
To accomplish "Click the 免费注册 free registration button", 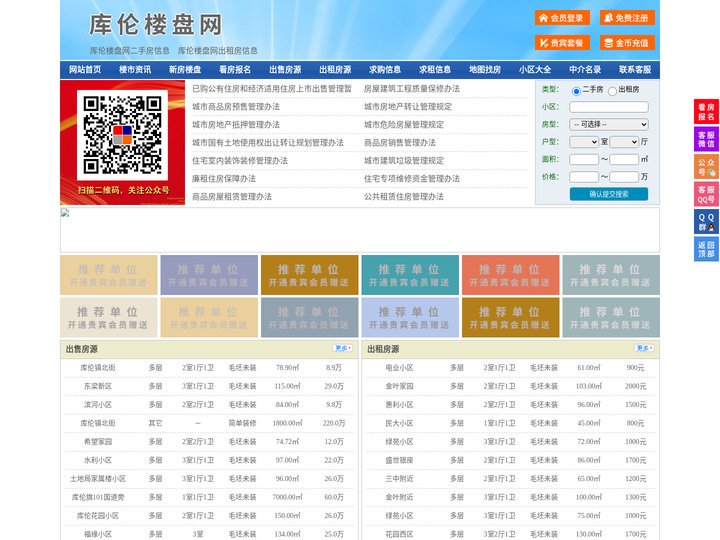I will [627, 18].
